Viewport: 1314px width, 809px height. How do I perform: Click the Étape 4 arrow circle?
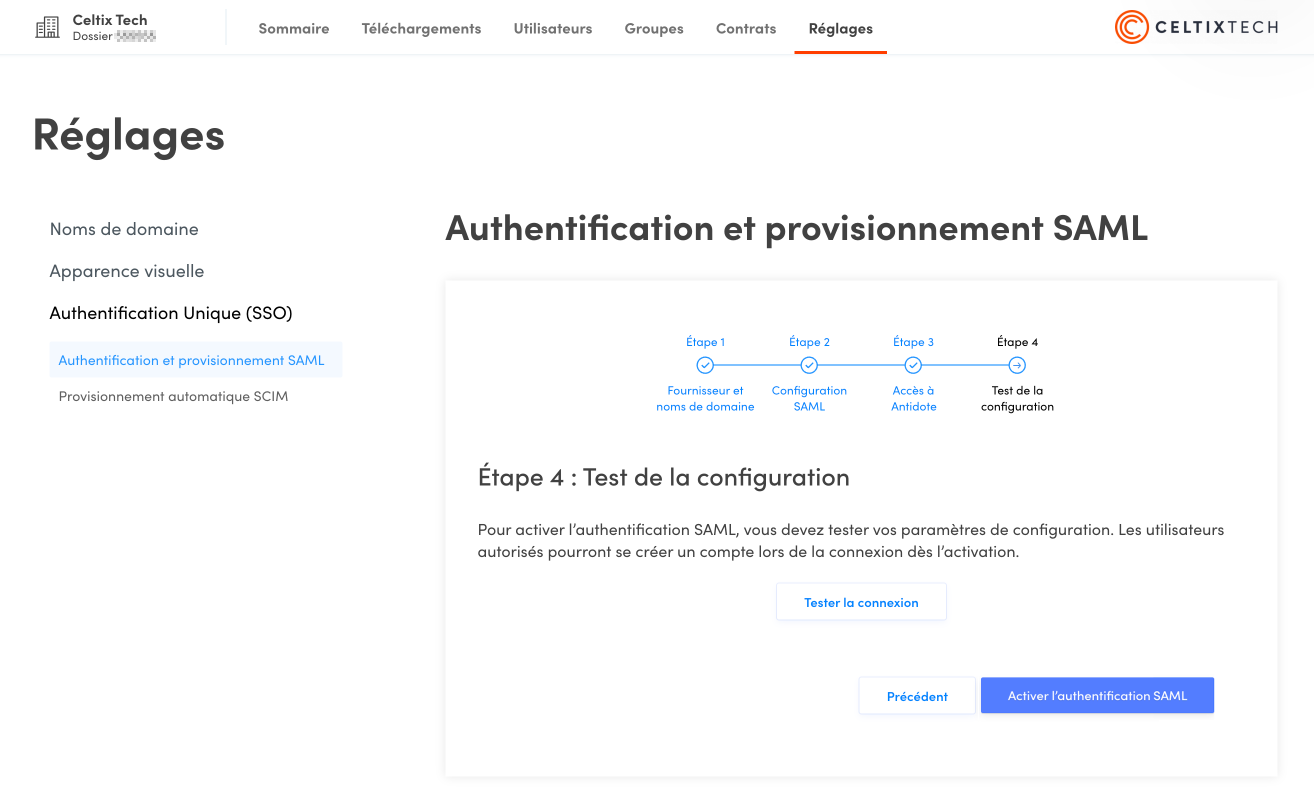tap(1017, 366)
